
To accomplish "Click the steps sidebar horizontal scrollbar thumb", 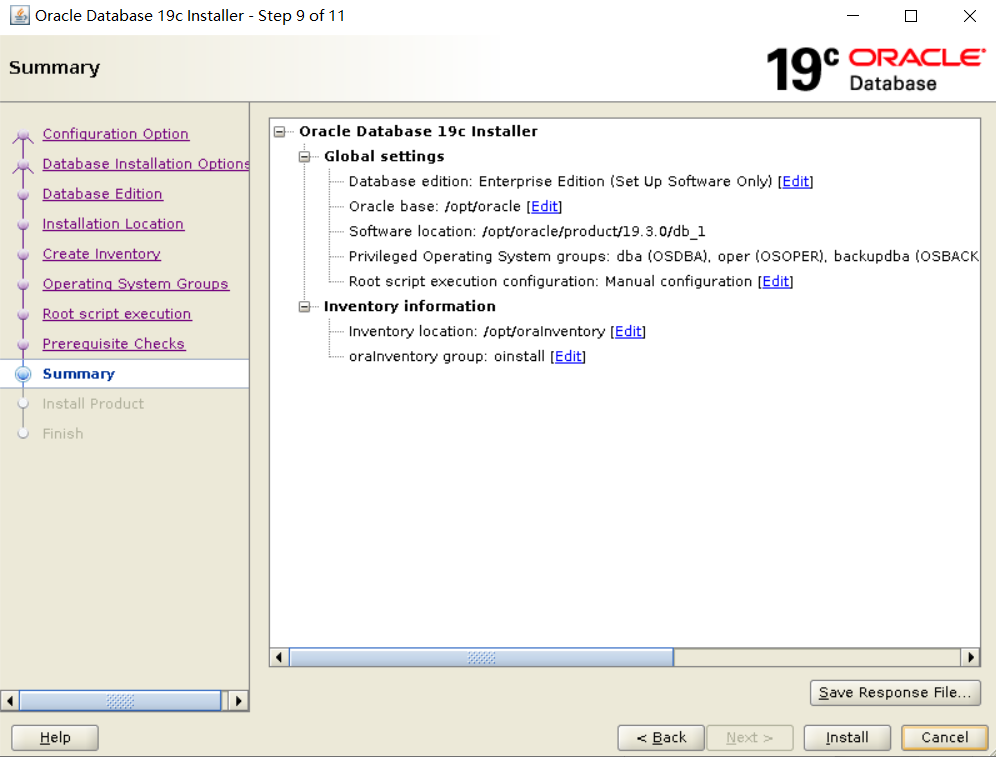I will (120, 701).
